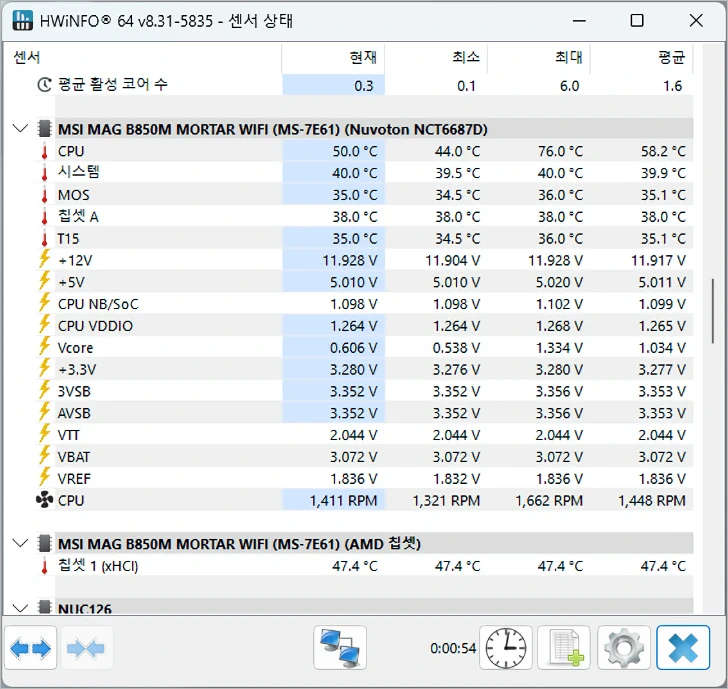Click the thermometer icon beside MOS row

tap(45, 195)
